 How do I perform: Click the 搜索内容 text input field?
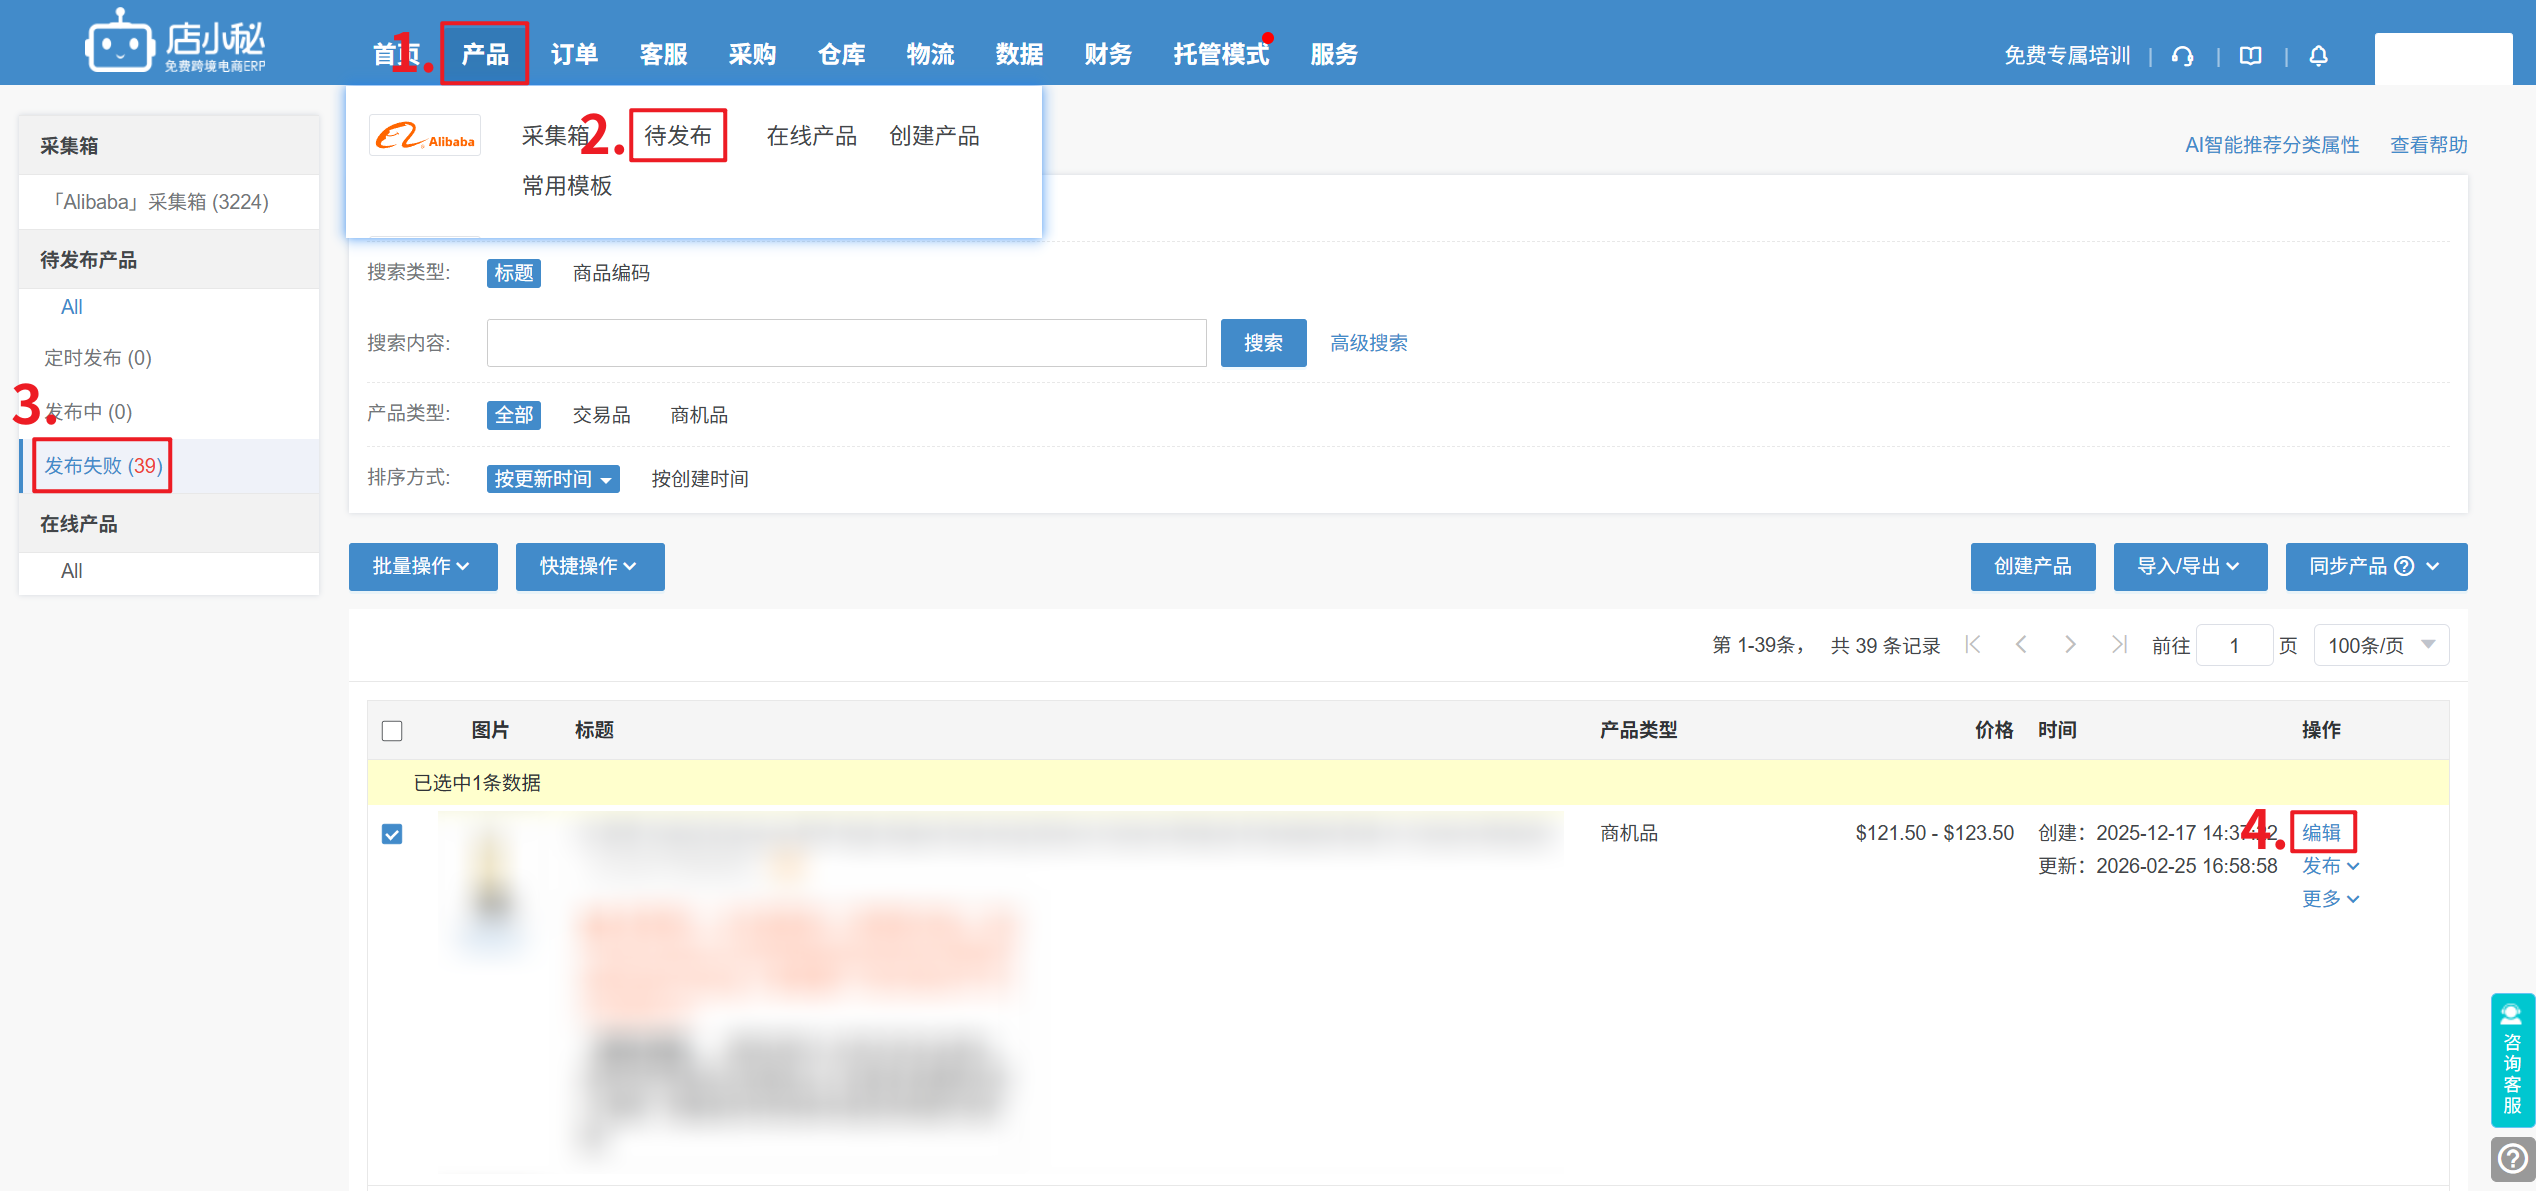pyautogui.click(x=846, y=343)
